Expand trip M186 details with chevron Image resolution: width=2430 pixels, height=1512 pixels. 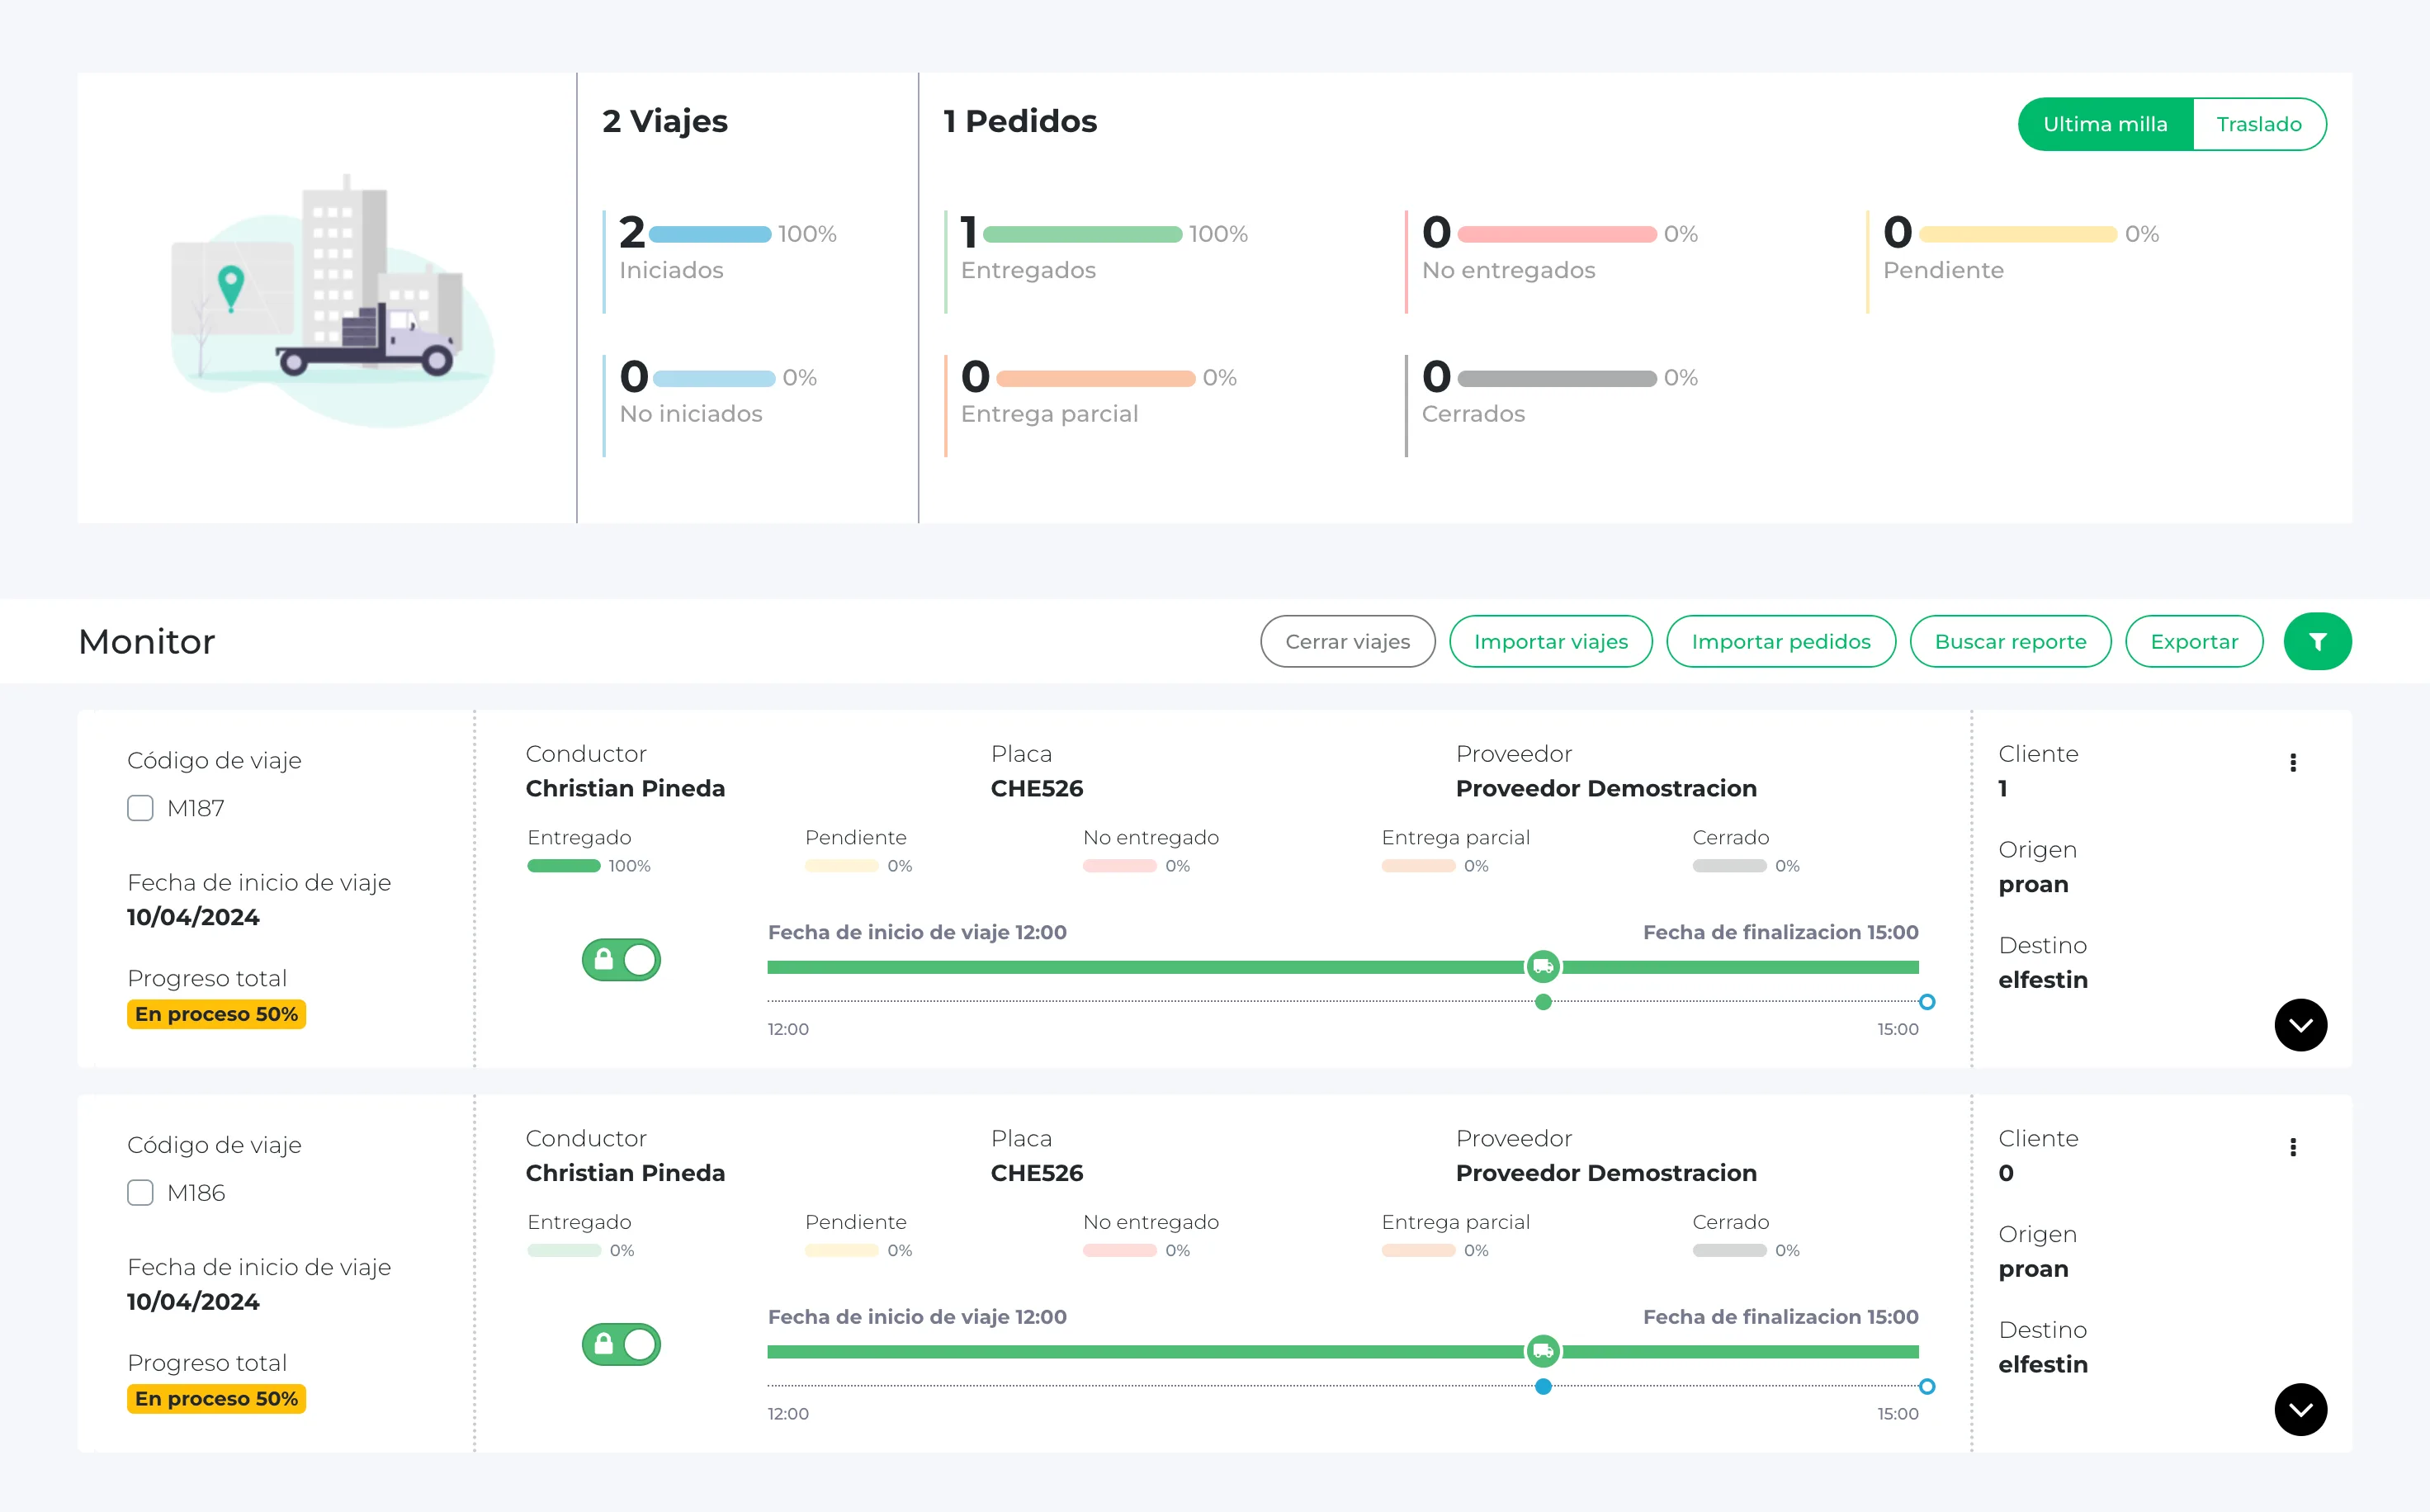[2300, 1409]
